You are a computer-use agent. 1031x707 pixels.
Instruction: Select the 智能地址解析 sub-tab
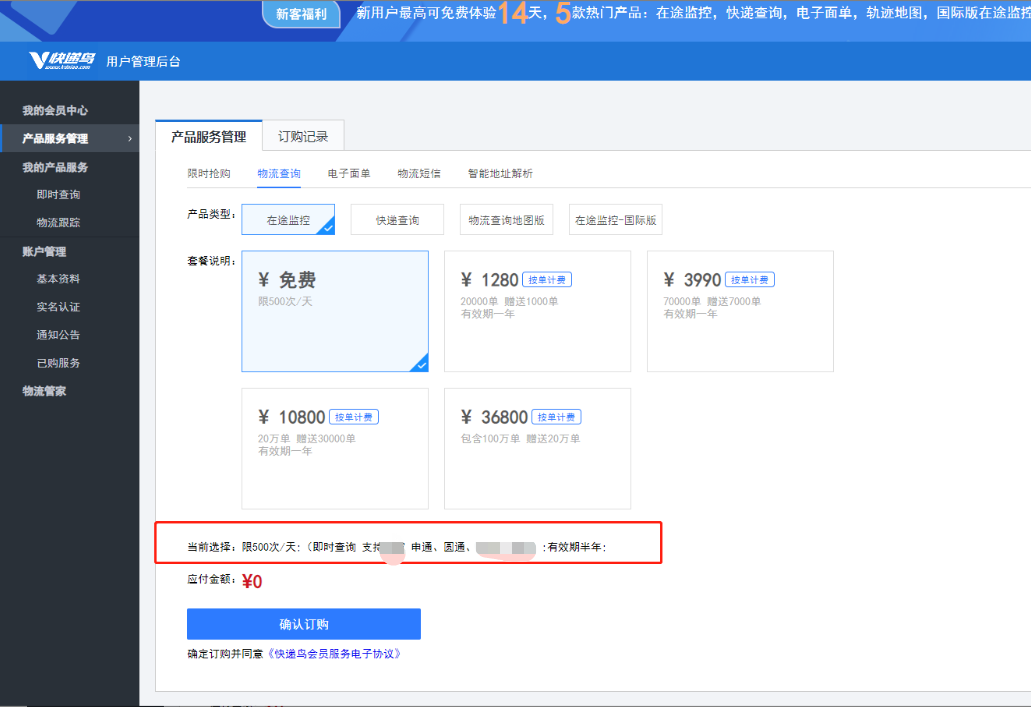click(500, 174)
